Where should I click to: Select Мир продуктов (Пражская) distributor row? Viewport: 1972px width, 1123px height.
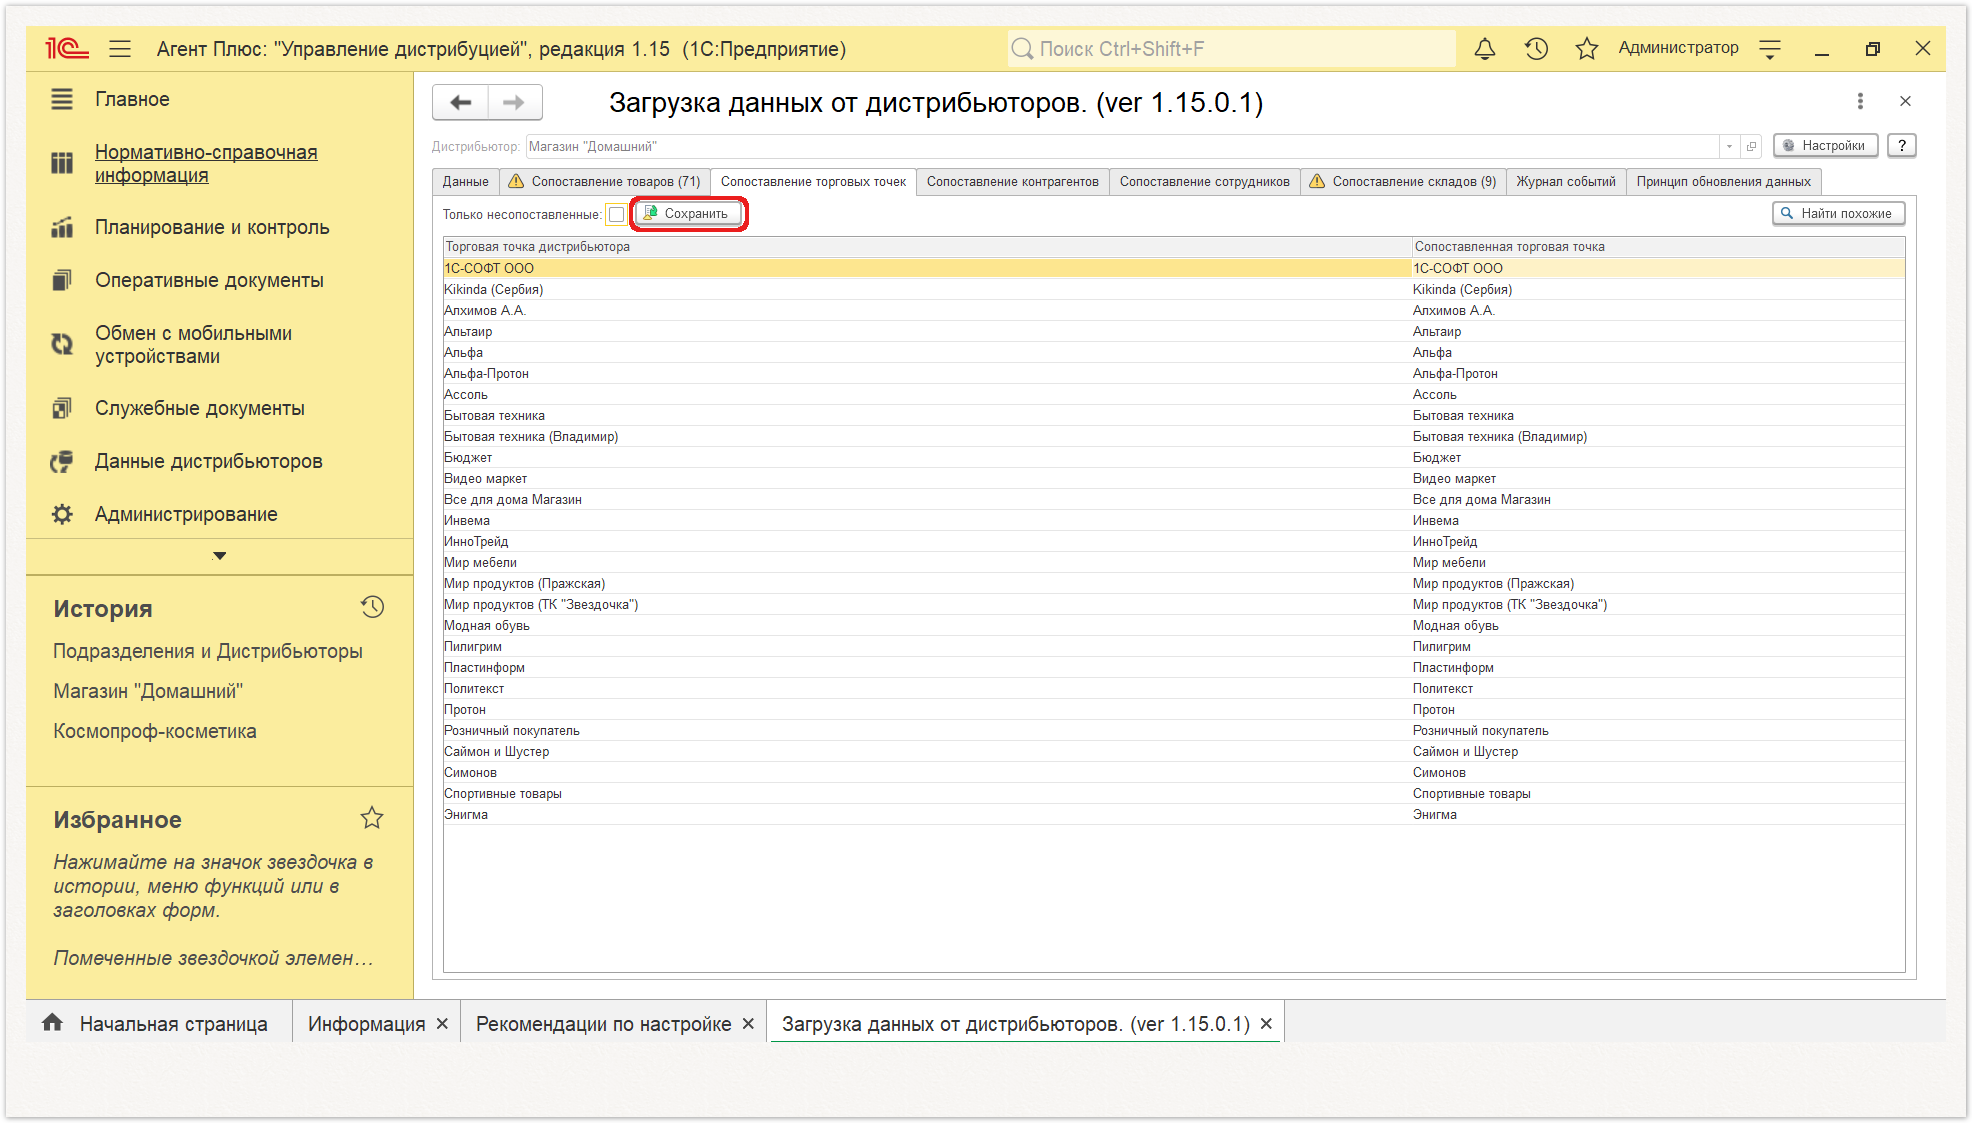pyautogui.click(x=927, y=583)
